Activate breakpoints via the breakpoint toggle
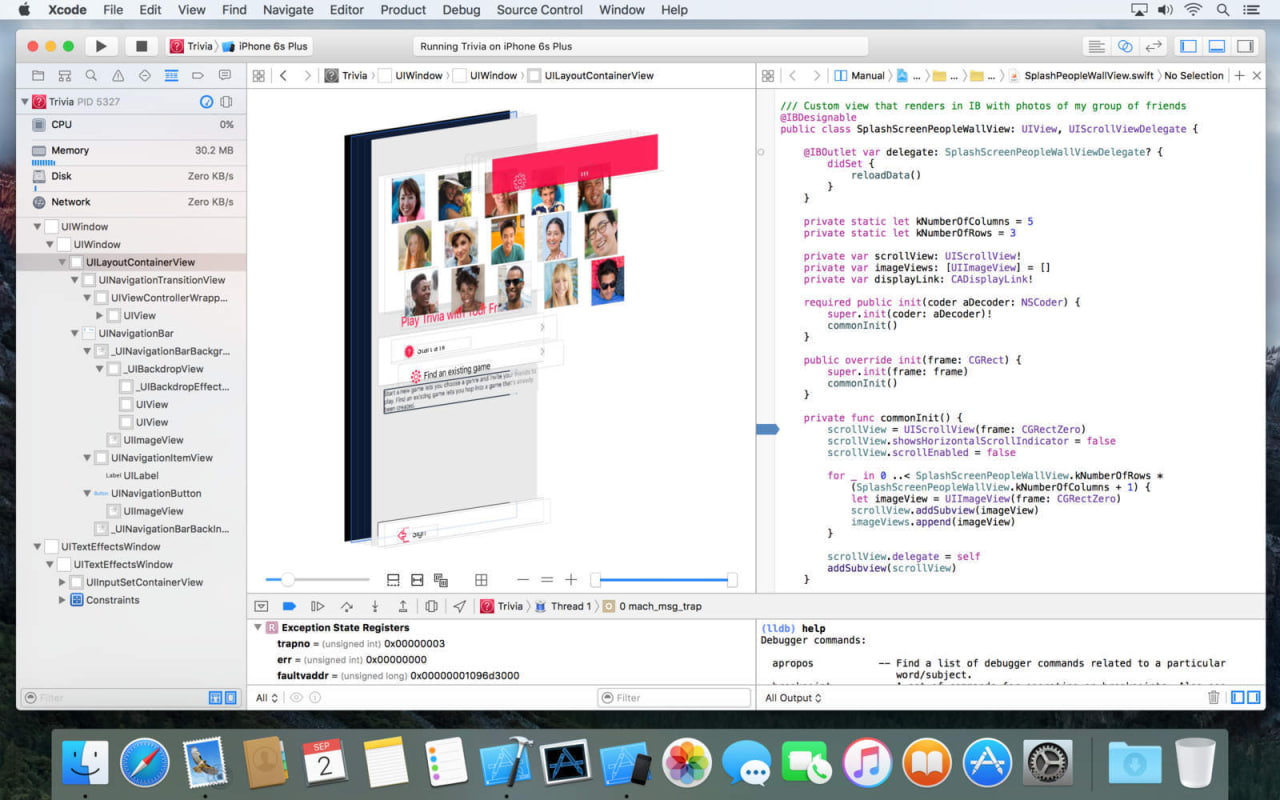The image size is (1280, 800). tap(287, 606)
